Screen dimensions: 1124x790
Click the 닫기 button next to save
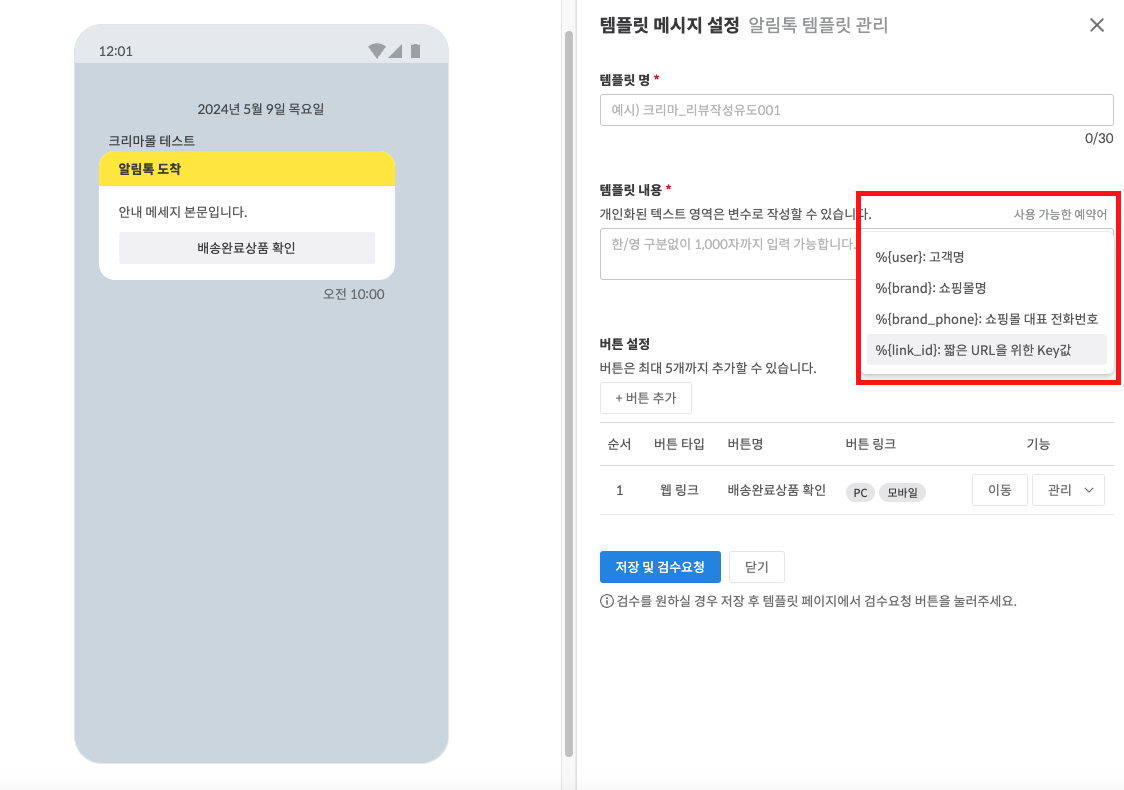point(756,567)
